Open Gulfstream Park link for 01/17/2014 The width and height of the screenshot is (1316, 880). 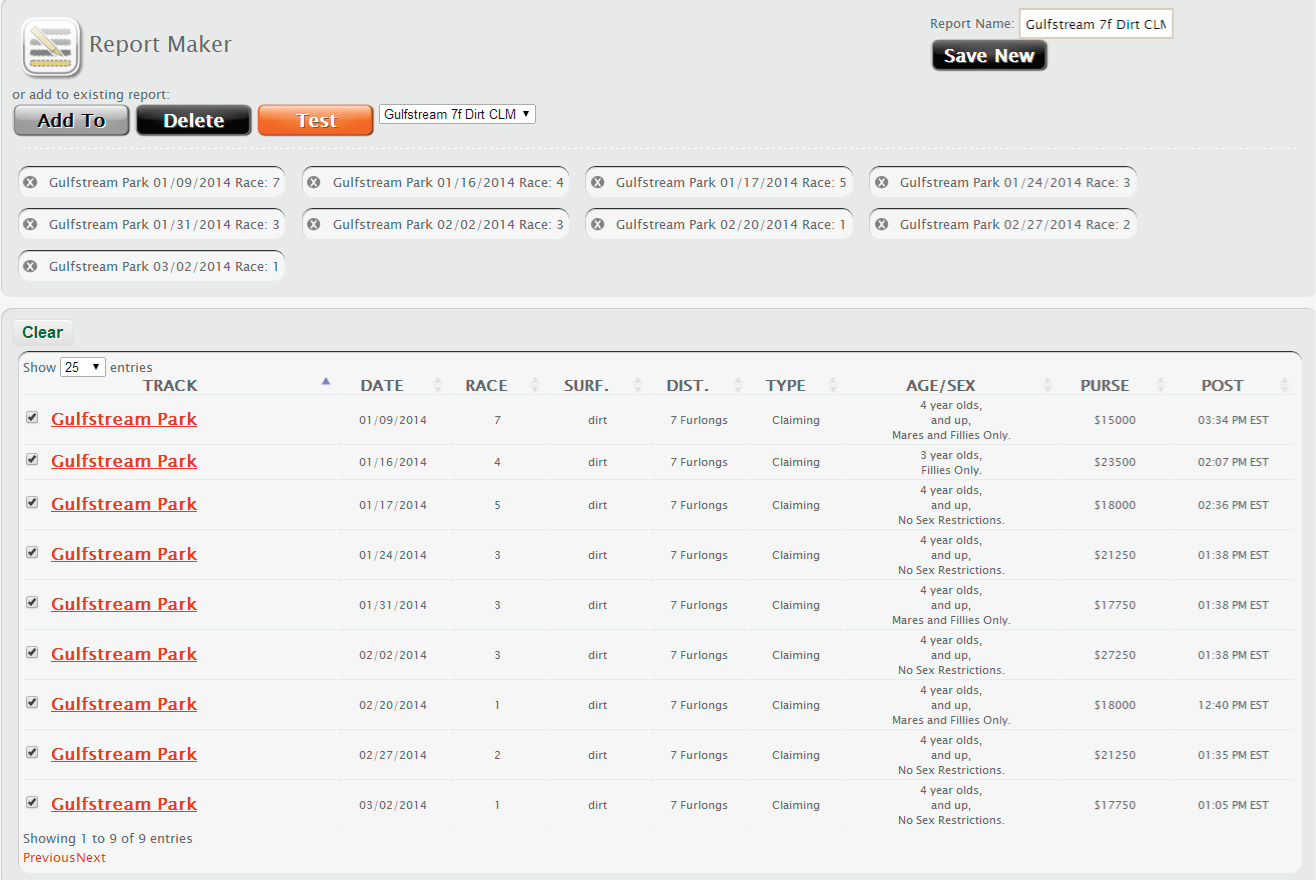click(124, 504)
